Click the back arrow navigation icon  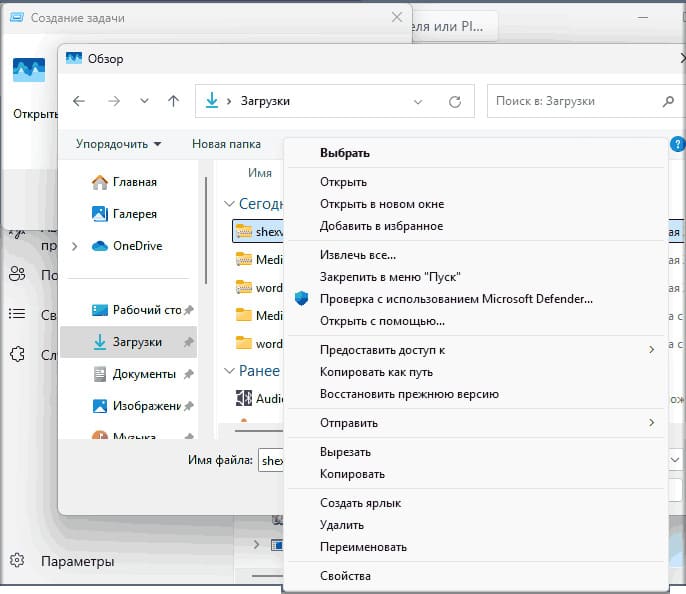79,101
